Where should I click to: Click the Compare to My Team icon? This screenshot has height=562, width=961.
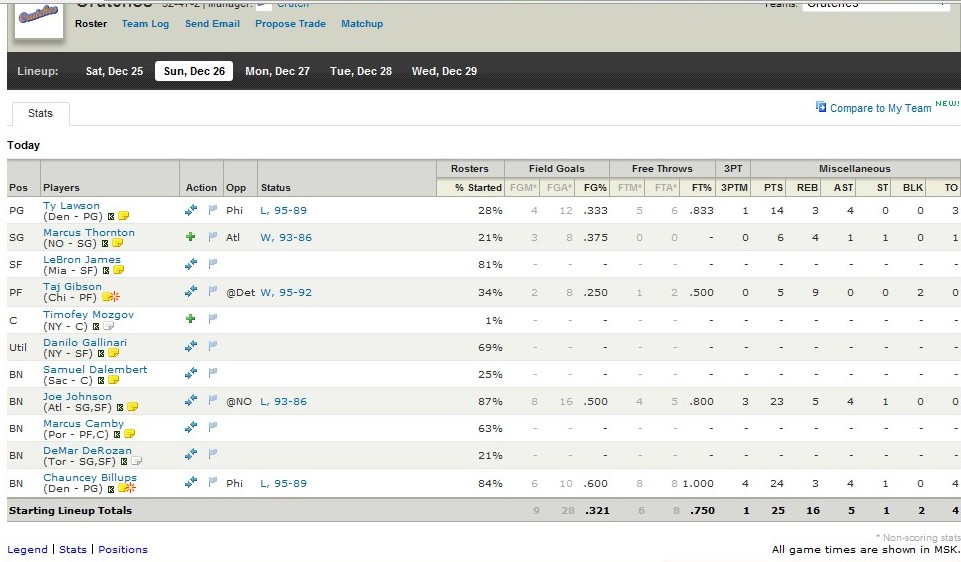(x=821, y=107)
